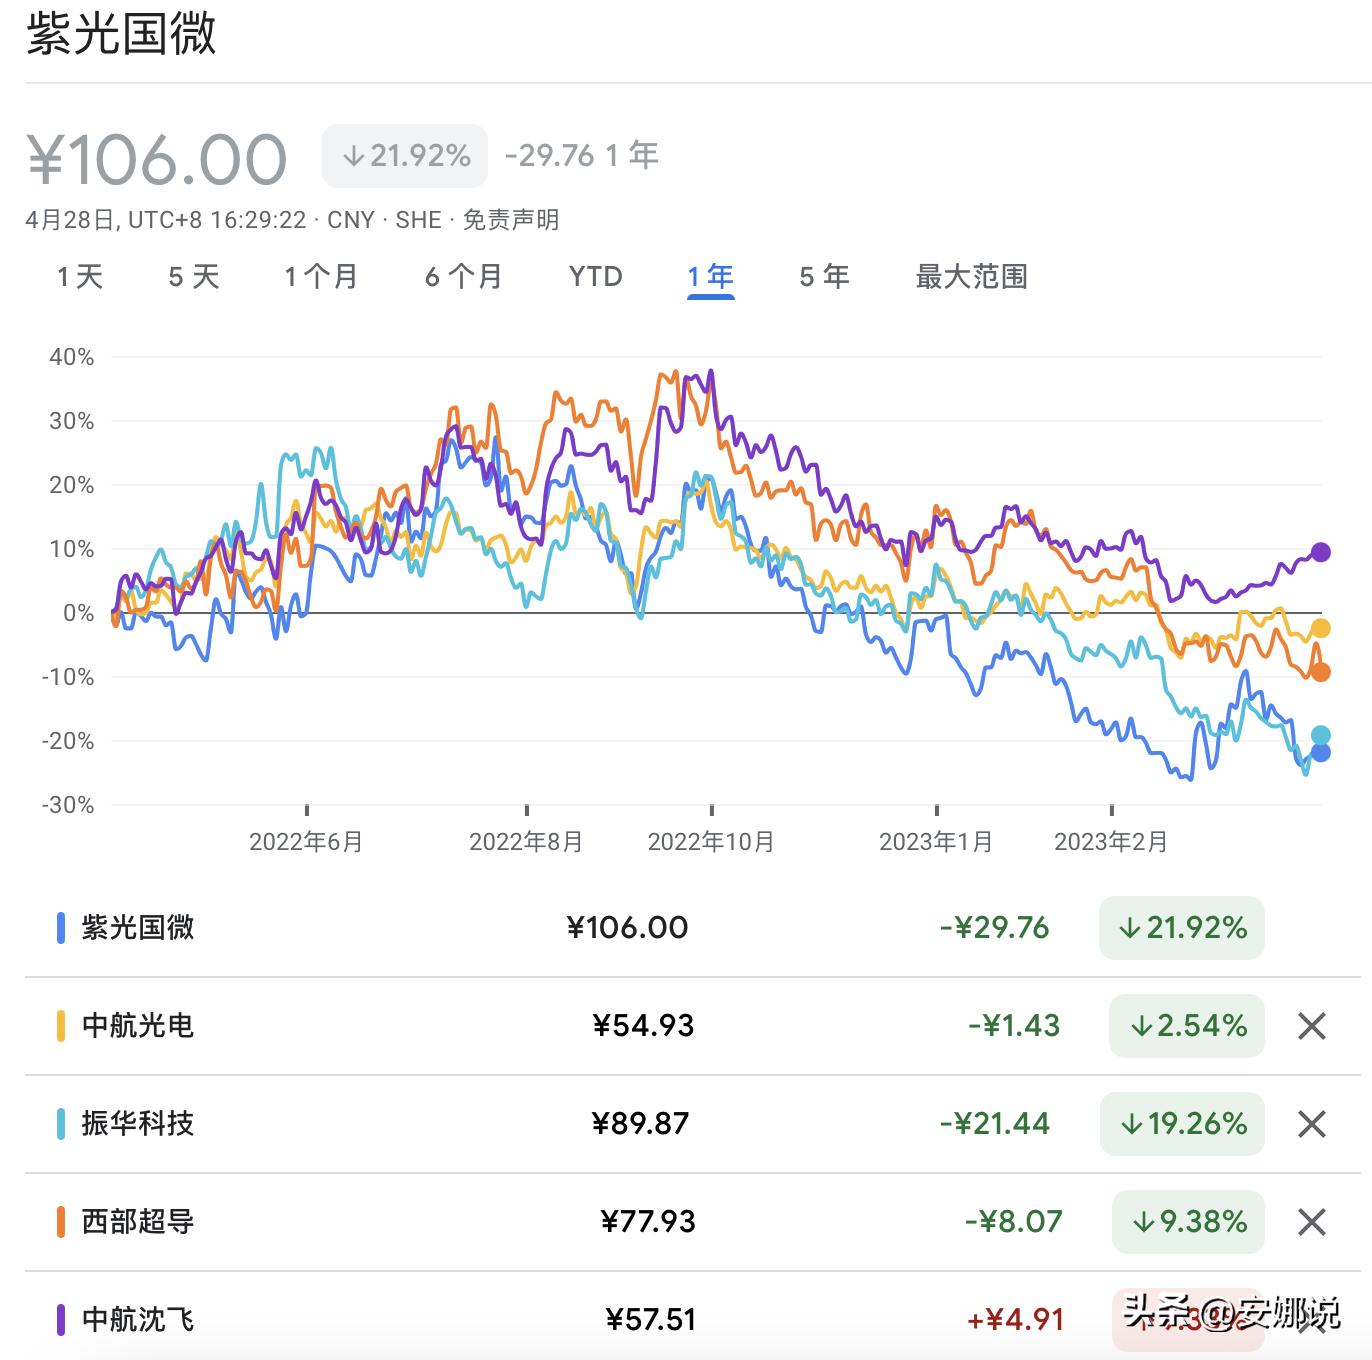
Task: Click the ¥54.93 price value
Action: point(643,1026)
